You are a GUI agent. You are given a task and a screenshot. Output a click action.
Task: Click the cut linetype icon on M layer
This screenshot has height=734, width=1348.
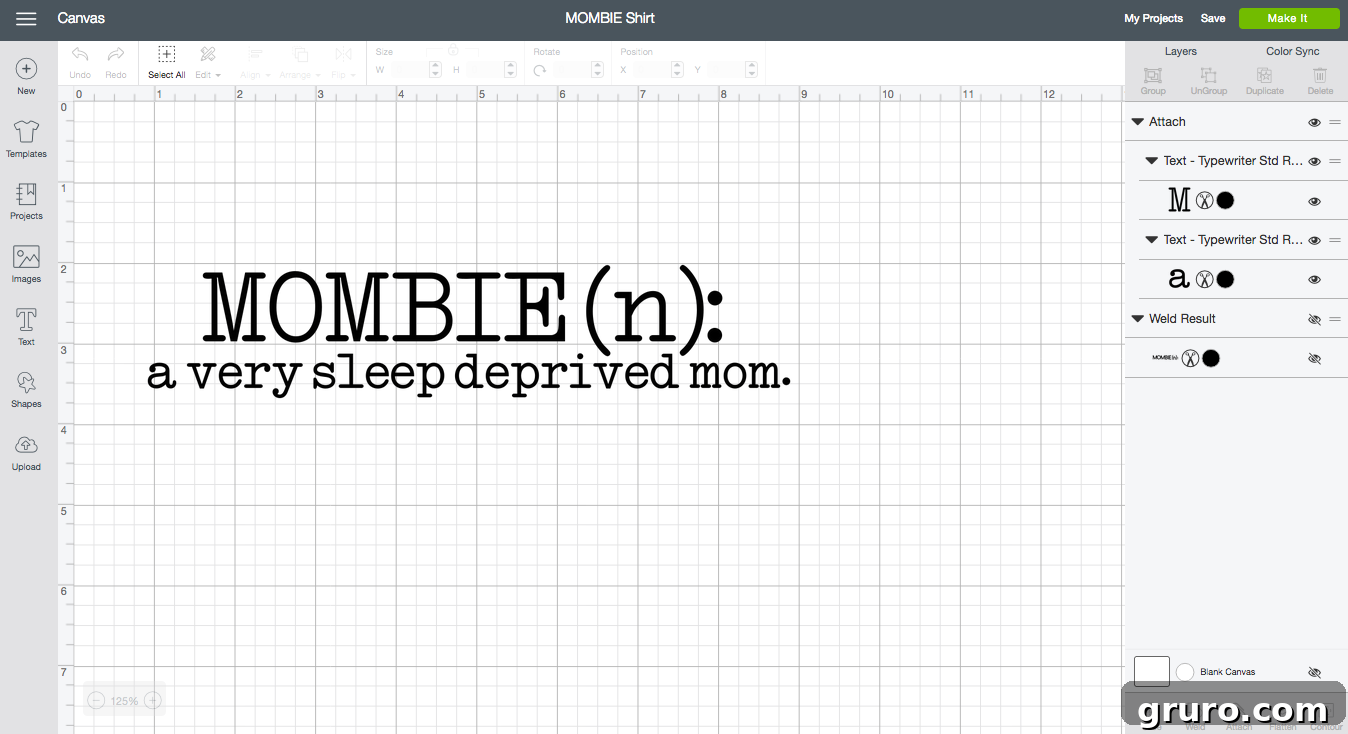click(x=1204, y=201)
